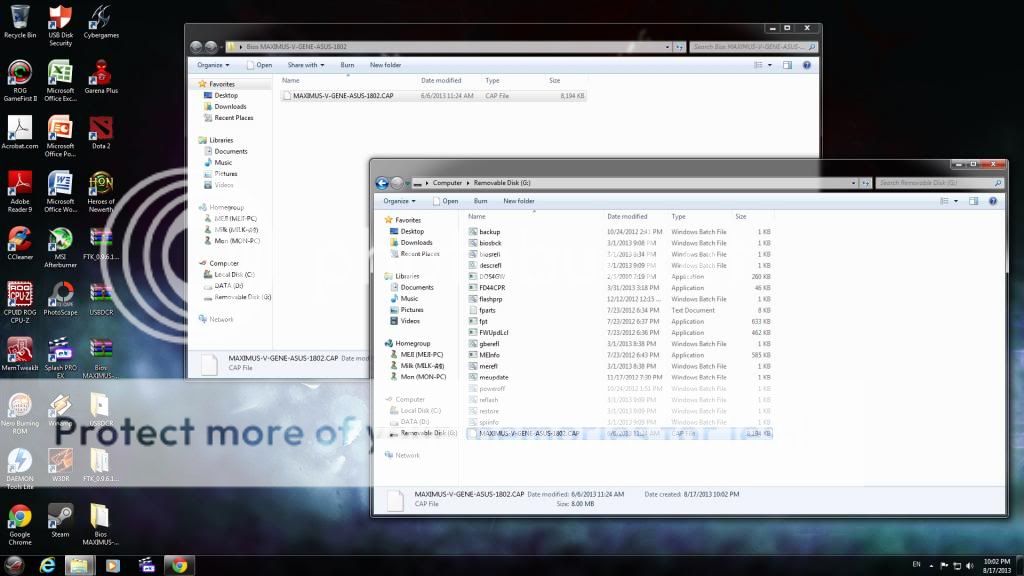Toggle preview pane in the Removable Disk window
Screen dimensions: 1024x576
(973, 201)
